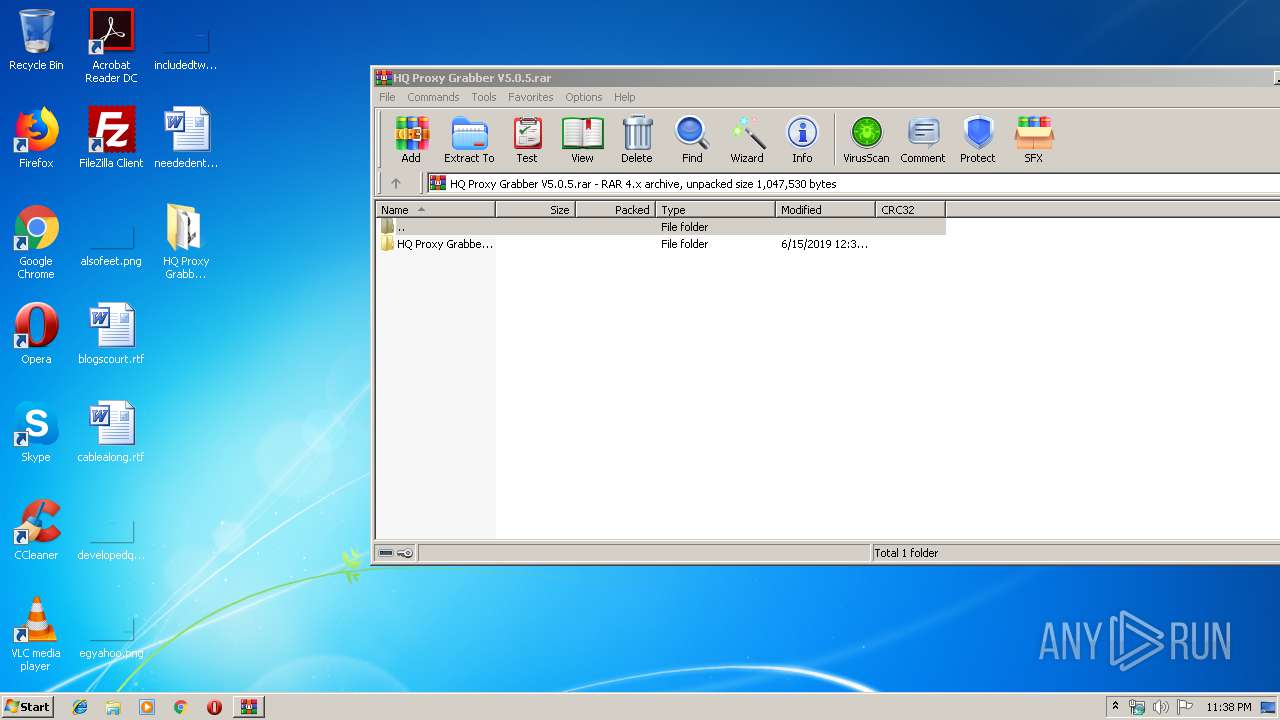Open the Tools menu
Image resolution: width=1280 pixels, height=720 pixels.
(x=484, y=97)
